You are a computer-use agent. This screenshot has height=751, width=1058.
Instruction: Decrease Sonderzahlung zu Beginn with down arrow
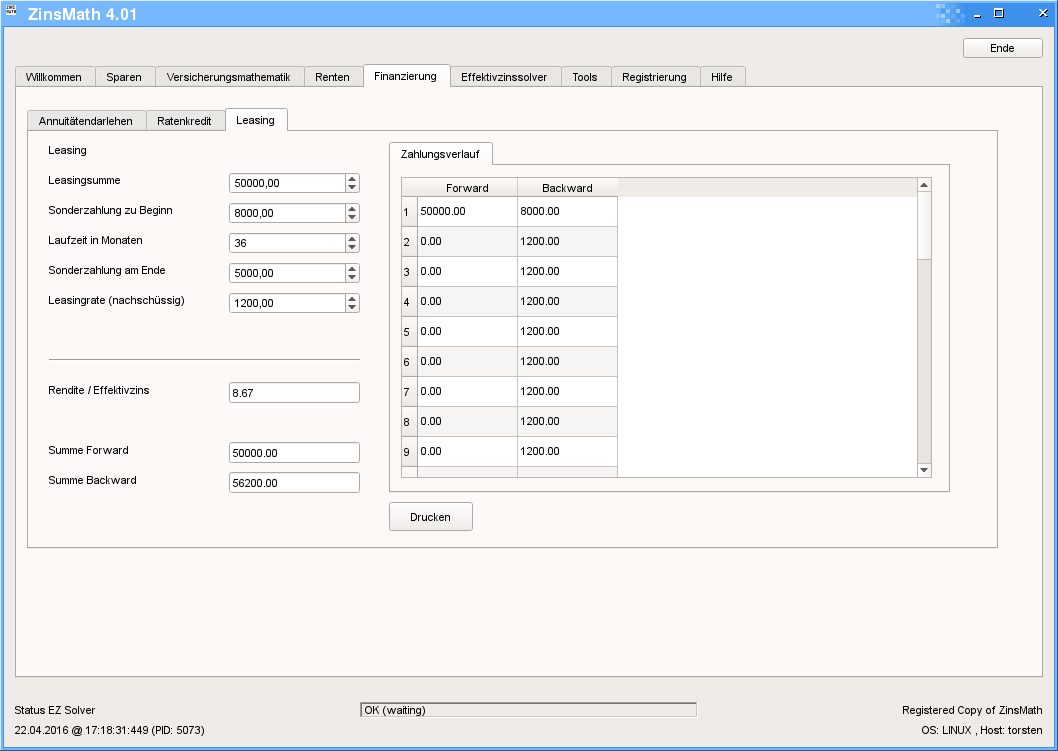coord(352,217)
